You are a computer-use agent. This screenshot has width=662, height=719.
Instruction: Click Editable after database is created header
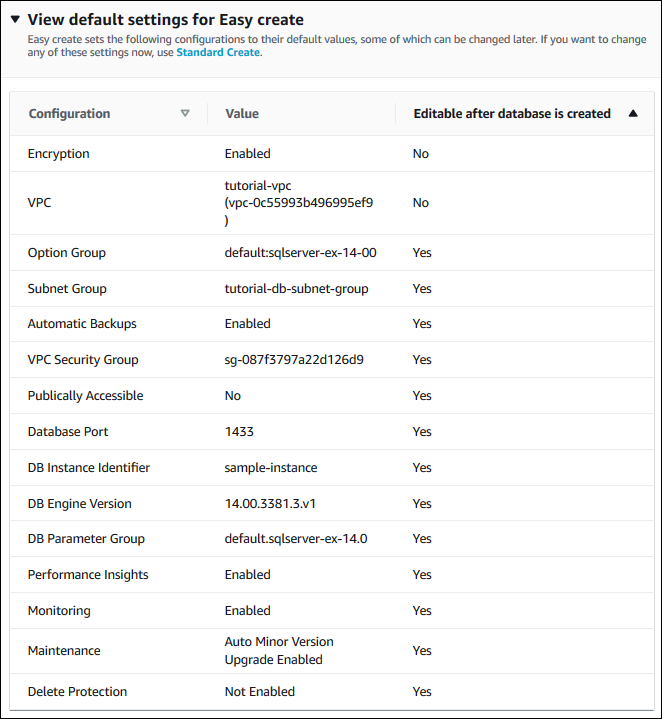[512, 114]
